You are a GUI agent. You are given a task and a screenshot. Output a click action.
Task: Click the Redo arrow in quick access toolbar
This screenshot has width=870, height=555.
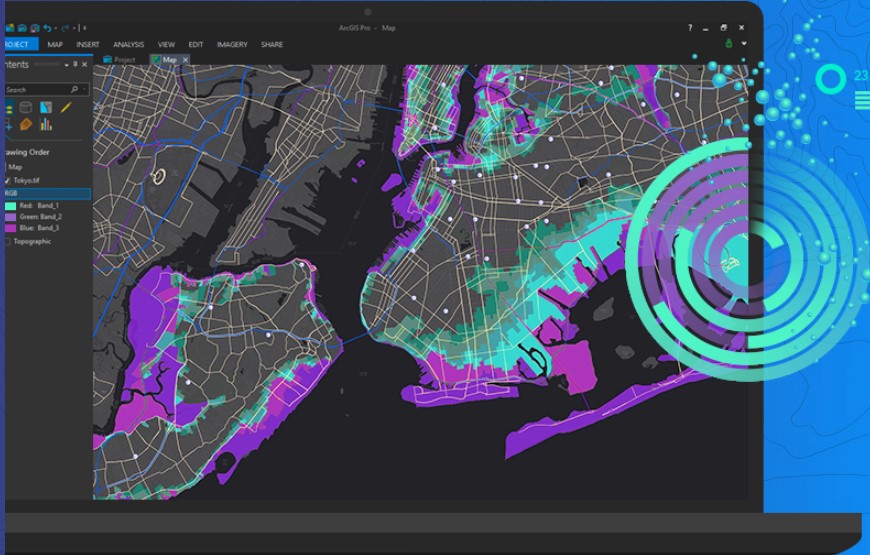[x=65, y=28]
